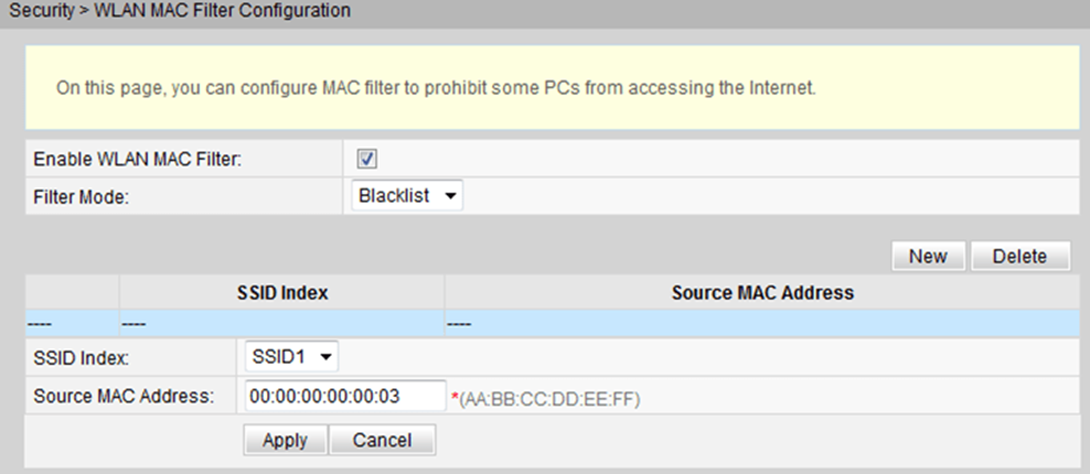Image resolution: width=1090 pixels, height=474 pixels.
Task: Toggle the Enable WLAN MAC Filter checkbox
Action: pos(366,159)
